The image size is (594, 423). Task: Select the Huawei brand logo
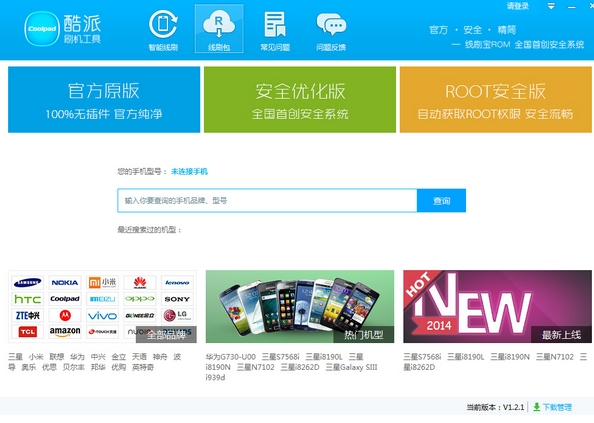tap(140, 283)
